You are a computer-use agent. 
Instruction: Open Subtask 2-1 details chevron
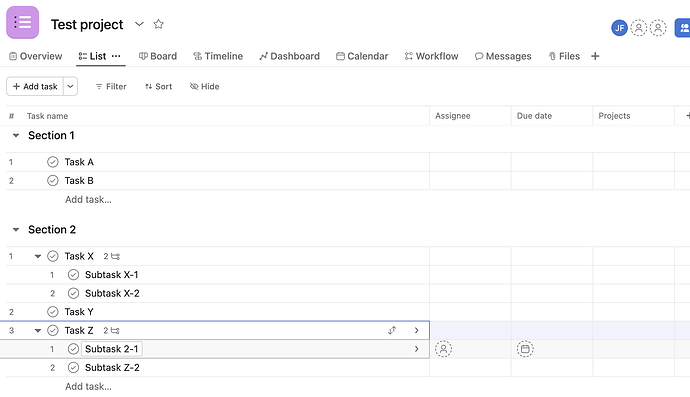pyautogui.click(x=416, y=349)
